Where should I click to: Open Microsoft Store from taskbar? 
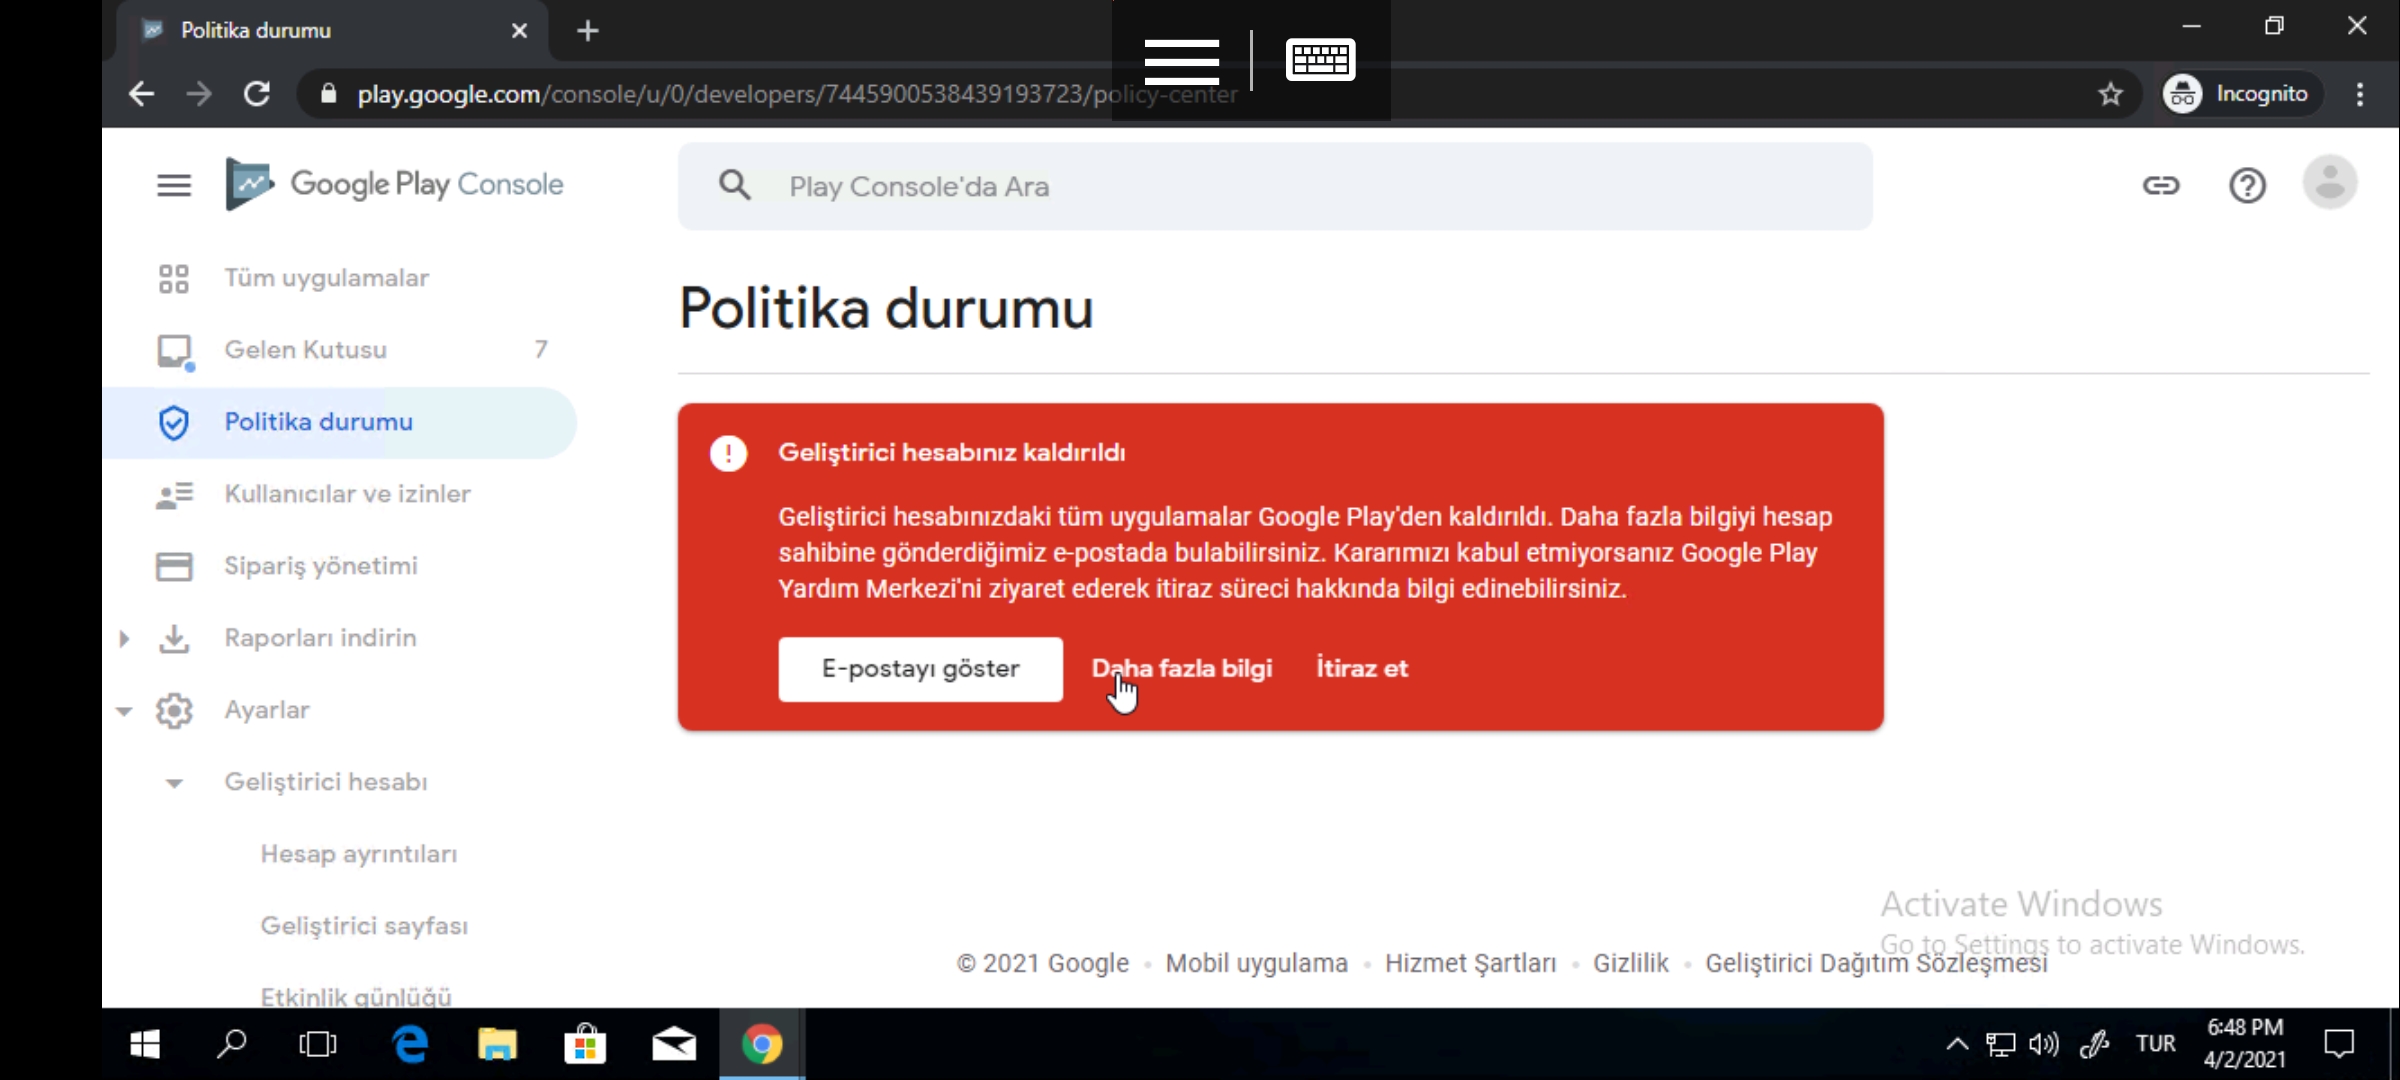(x=585, y=1044)
